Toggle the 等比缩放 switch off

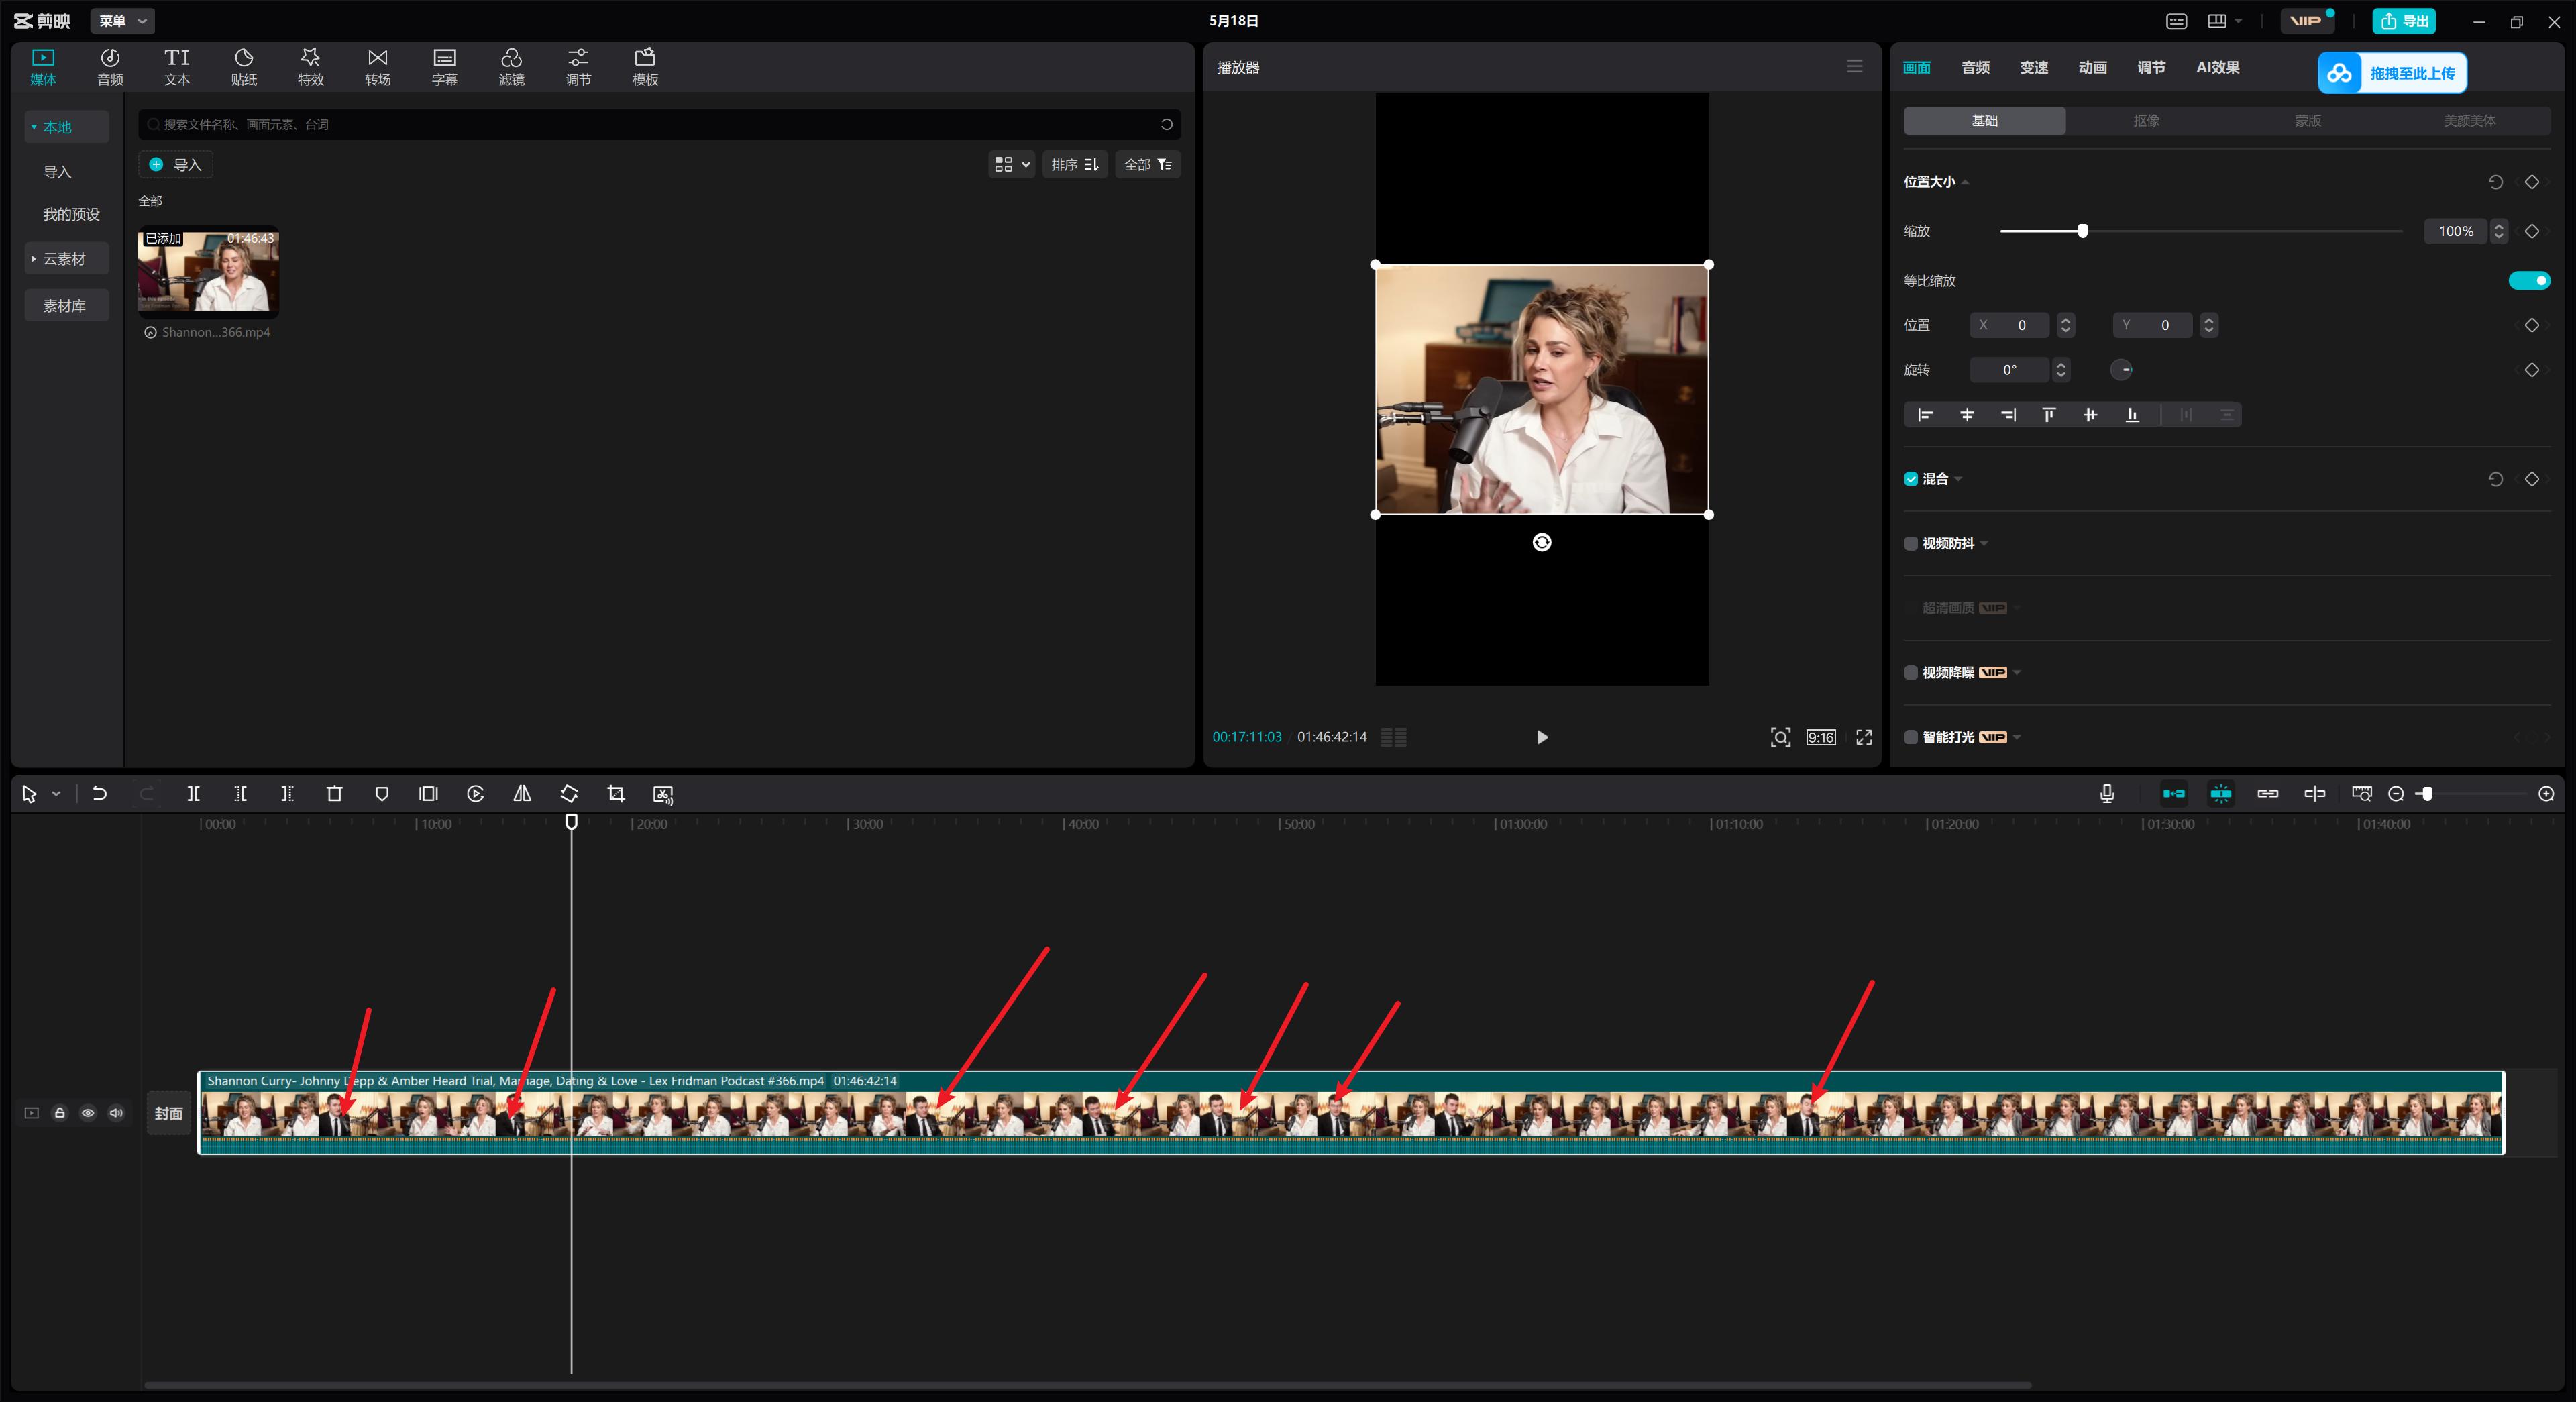click(2528, 280)
